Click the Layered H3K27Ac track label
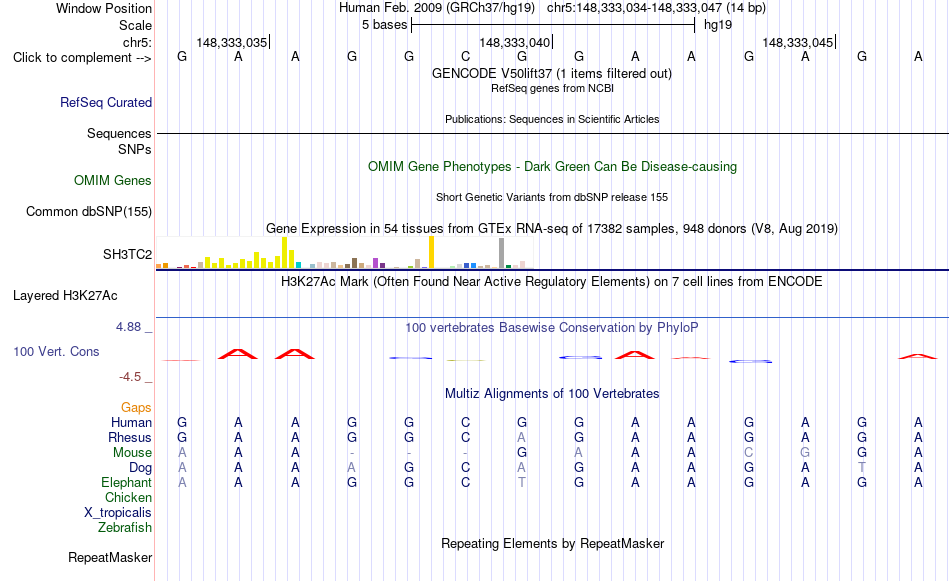 (65, 296)
